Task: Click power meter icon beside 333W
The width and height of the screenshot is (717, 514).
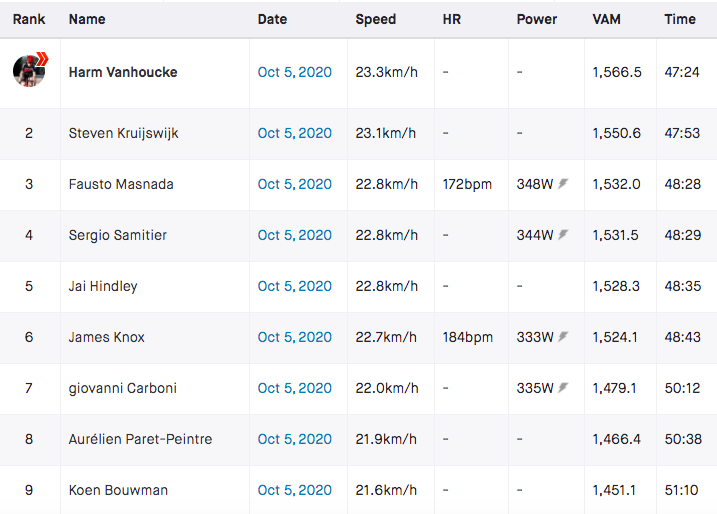Action: point(563,337)
